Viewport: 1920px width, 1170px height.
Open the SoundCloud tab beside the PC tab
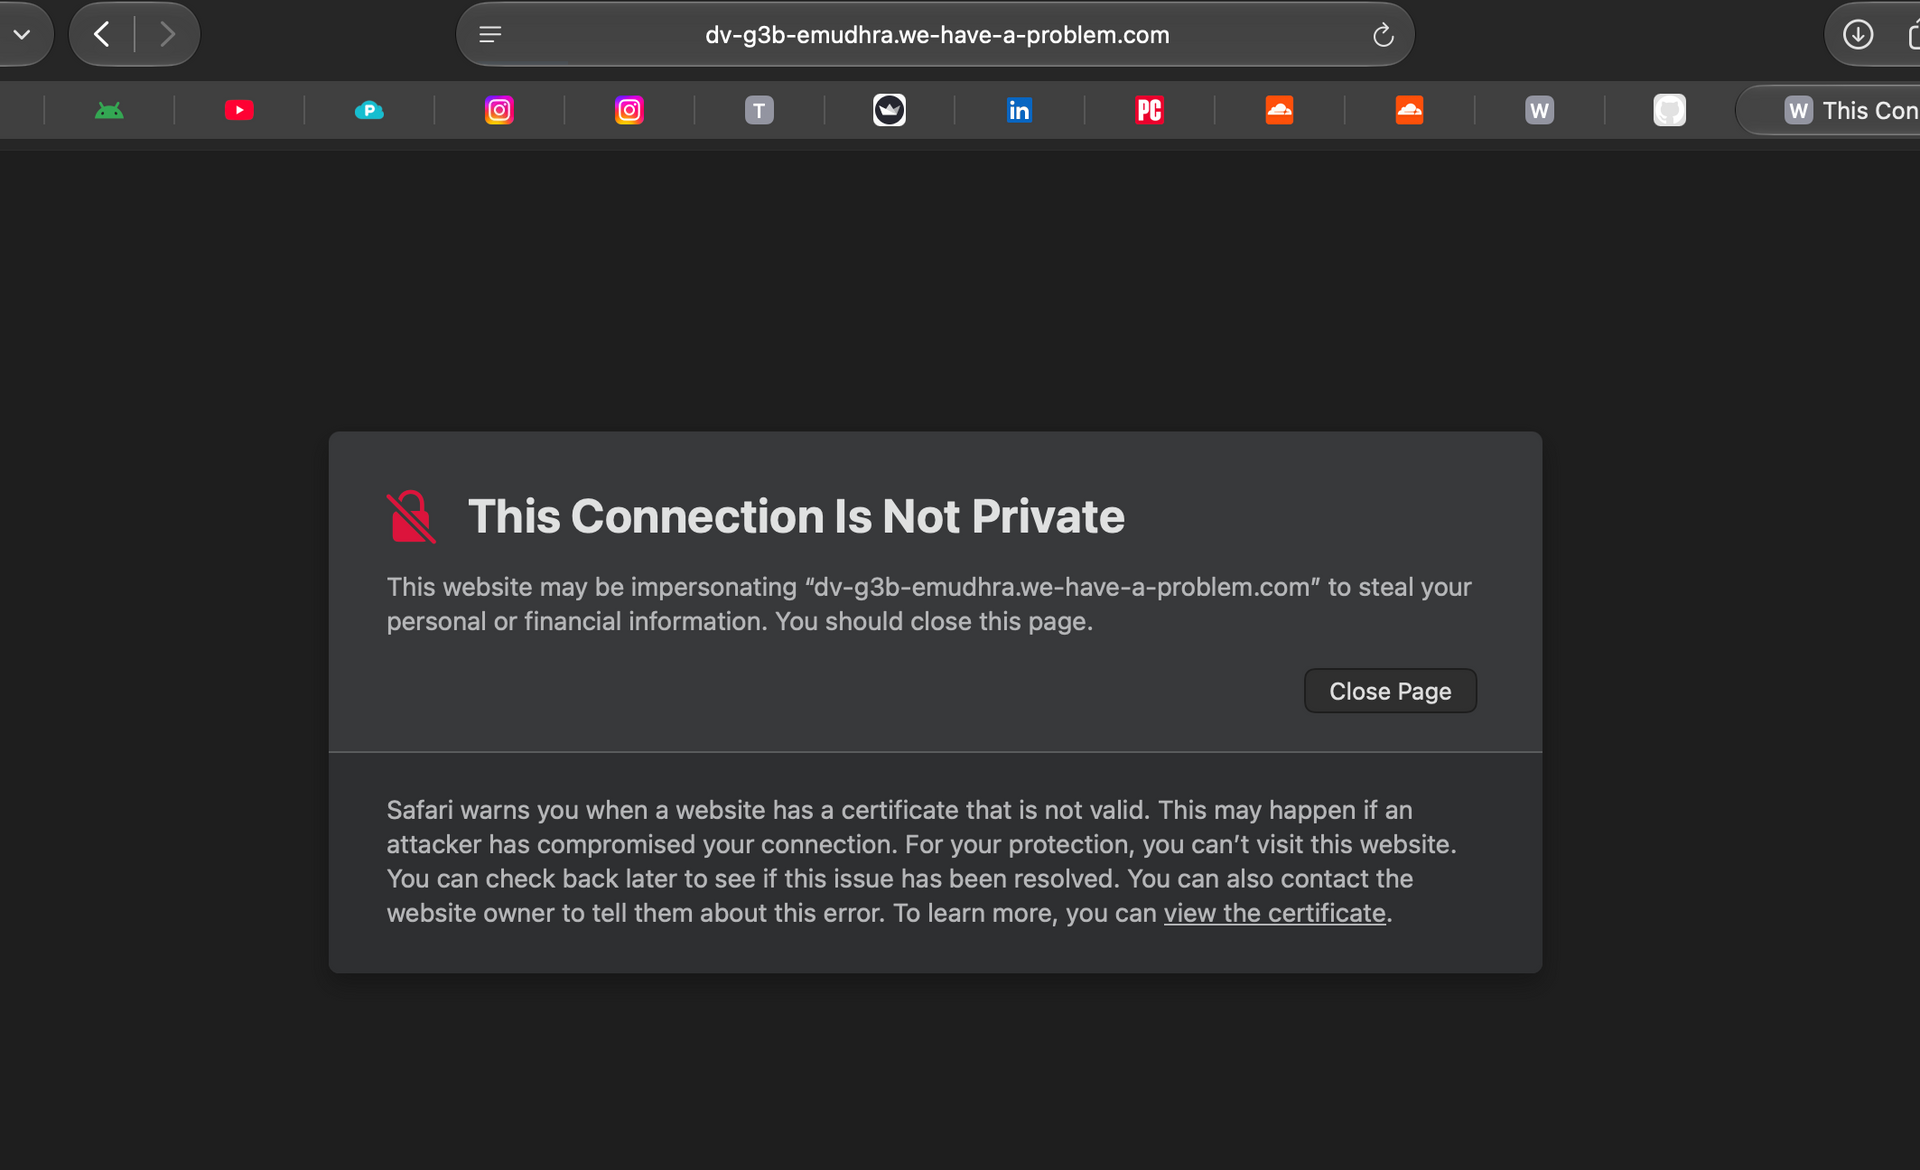(x=1279, y=110)
